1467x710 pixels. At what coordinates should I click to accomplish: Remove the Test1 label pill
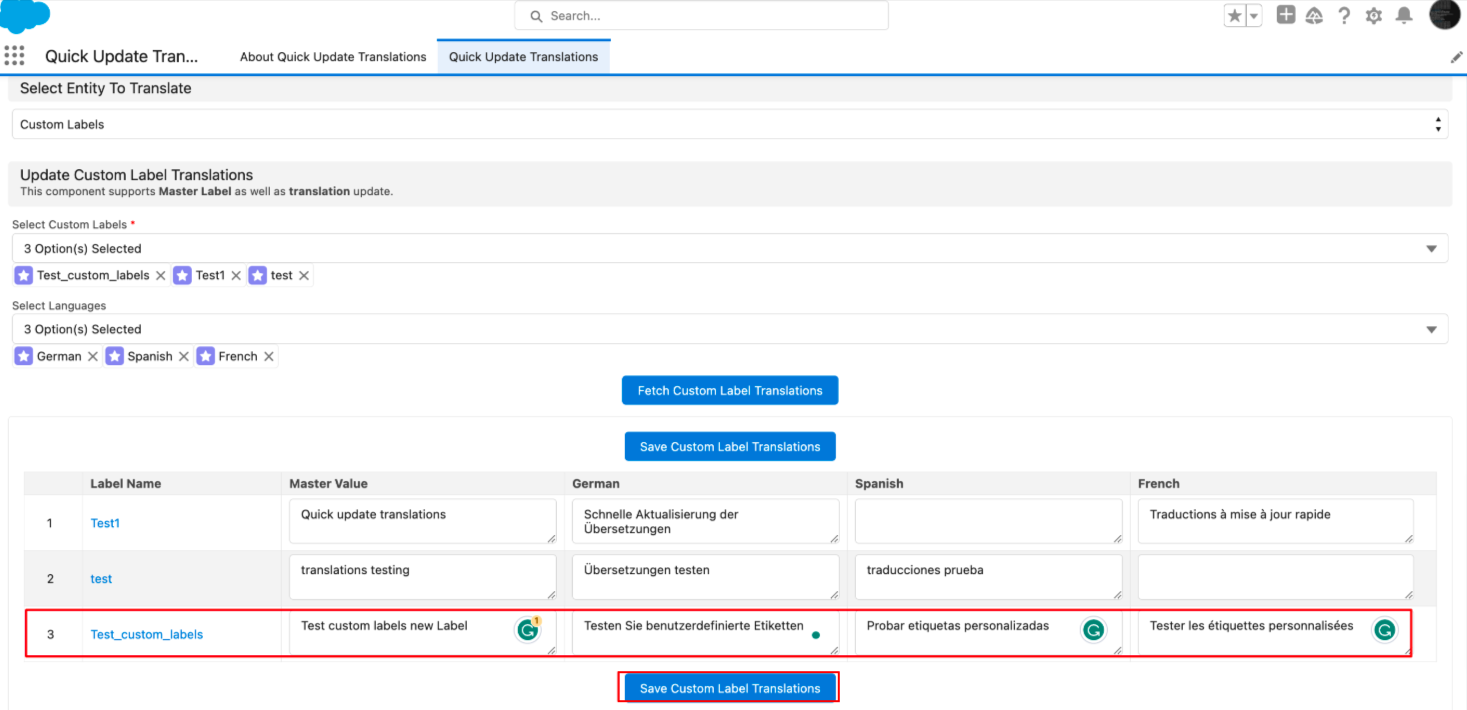click(x=236, y=276)
